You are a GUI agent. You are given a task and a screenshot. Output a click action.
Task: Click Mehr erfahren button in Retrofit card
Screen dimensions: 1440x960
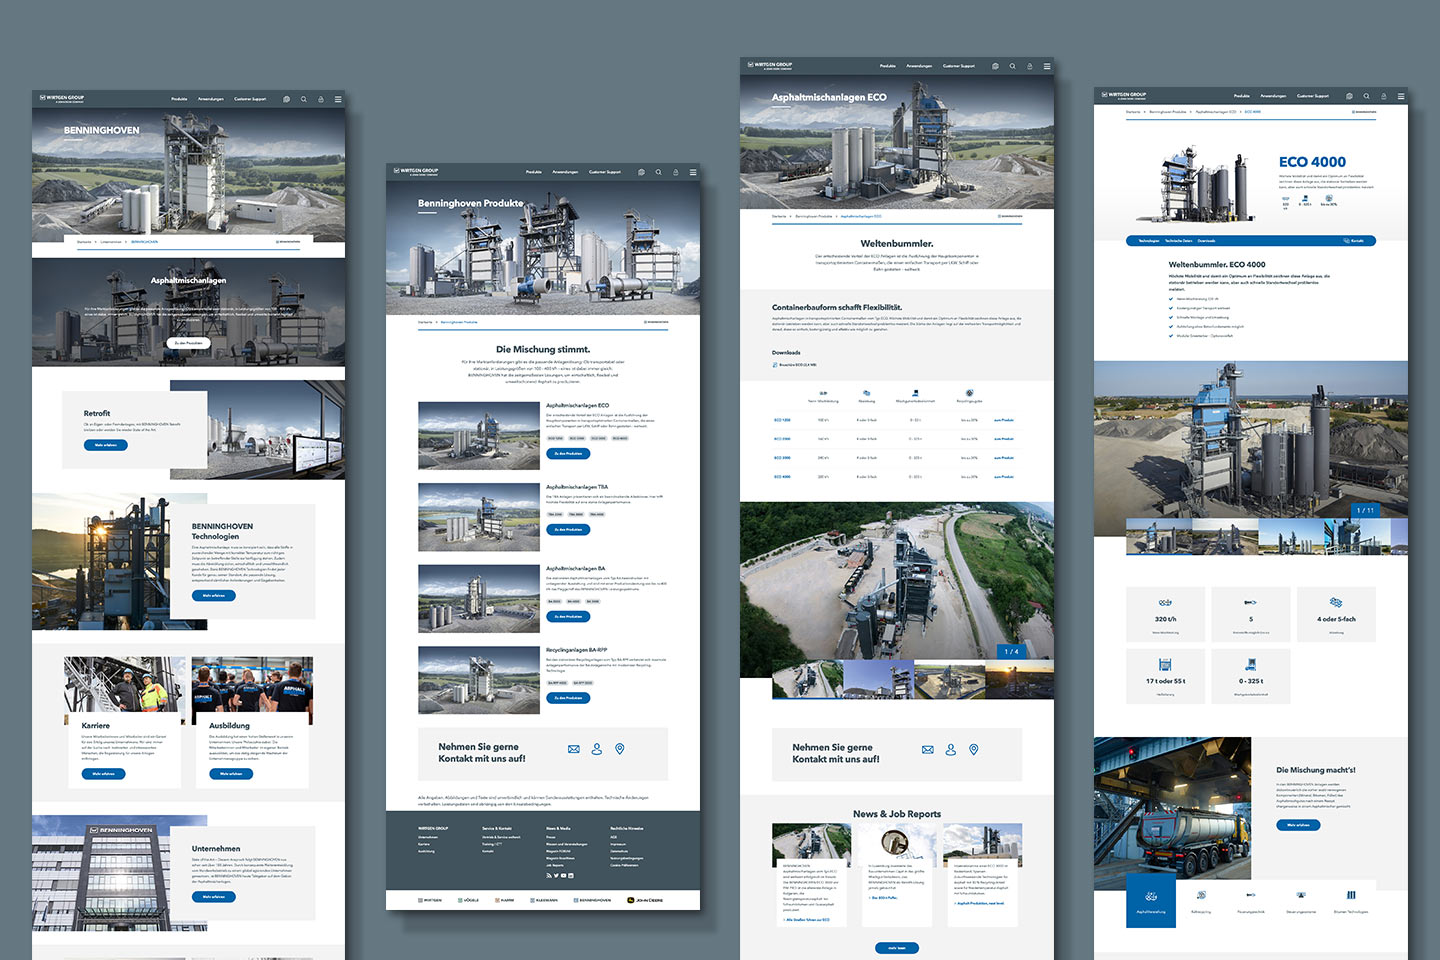click(105, 445)
